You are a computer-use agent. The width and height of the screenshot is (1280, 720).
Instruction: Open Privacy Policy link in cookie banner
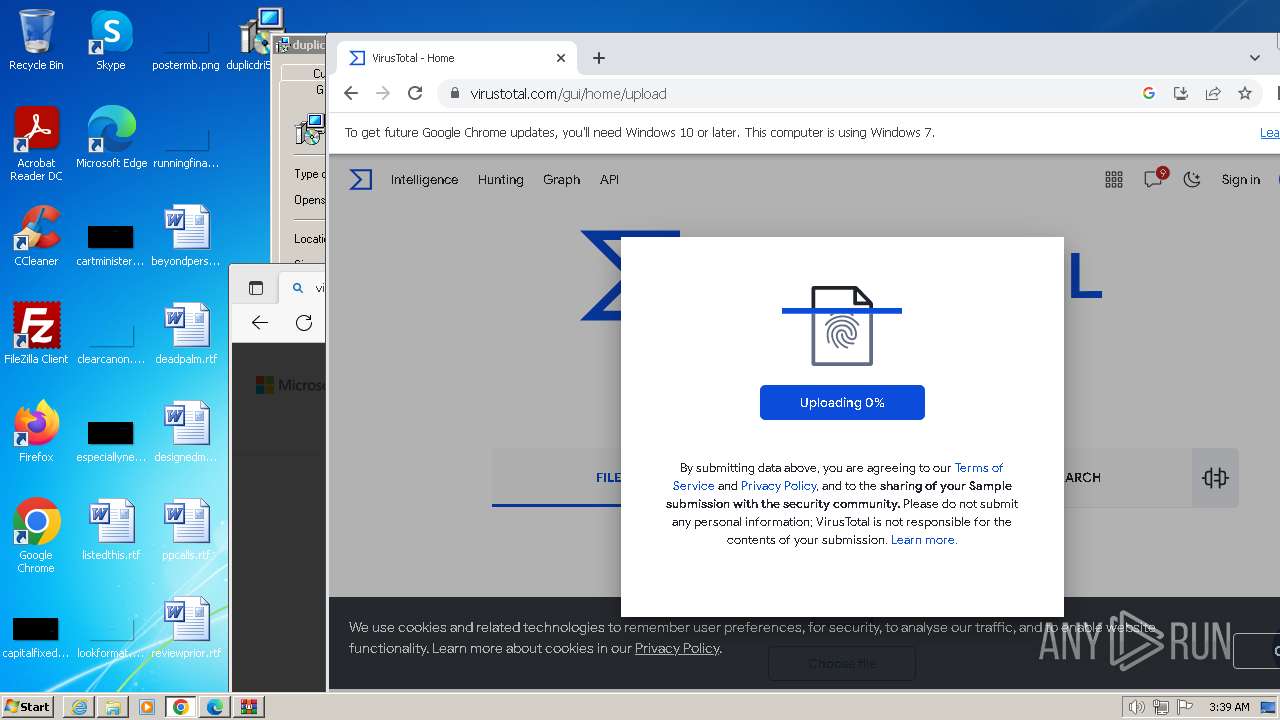(x=677, y=648)
